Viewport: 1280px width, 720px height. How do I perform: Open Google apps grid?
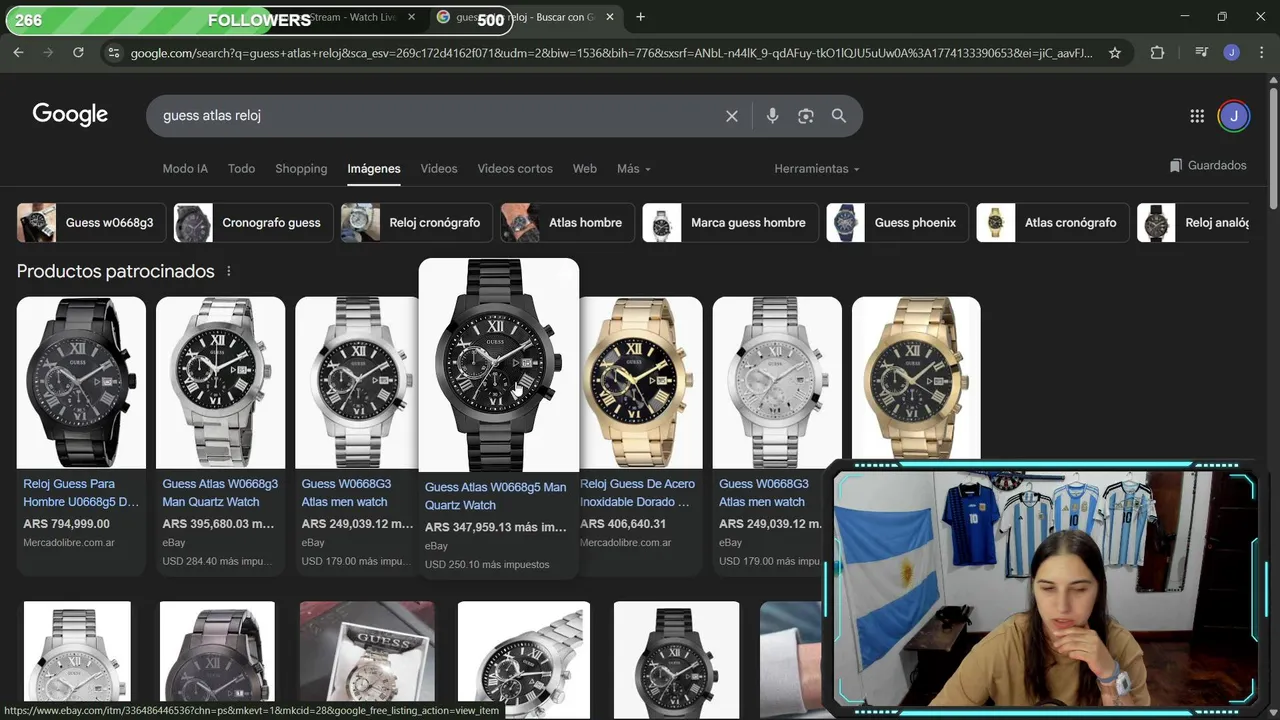(1197, 116)
